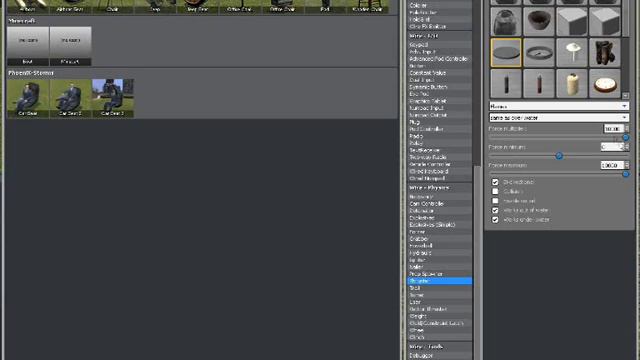Spawn the Car Seat 3 vehicle
Screen dimensions: 640x360
click(113, 98)
